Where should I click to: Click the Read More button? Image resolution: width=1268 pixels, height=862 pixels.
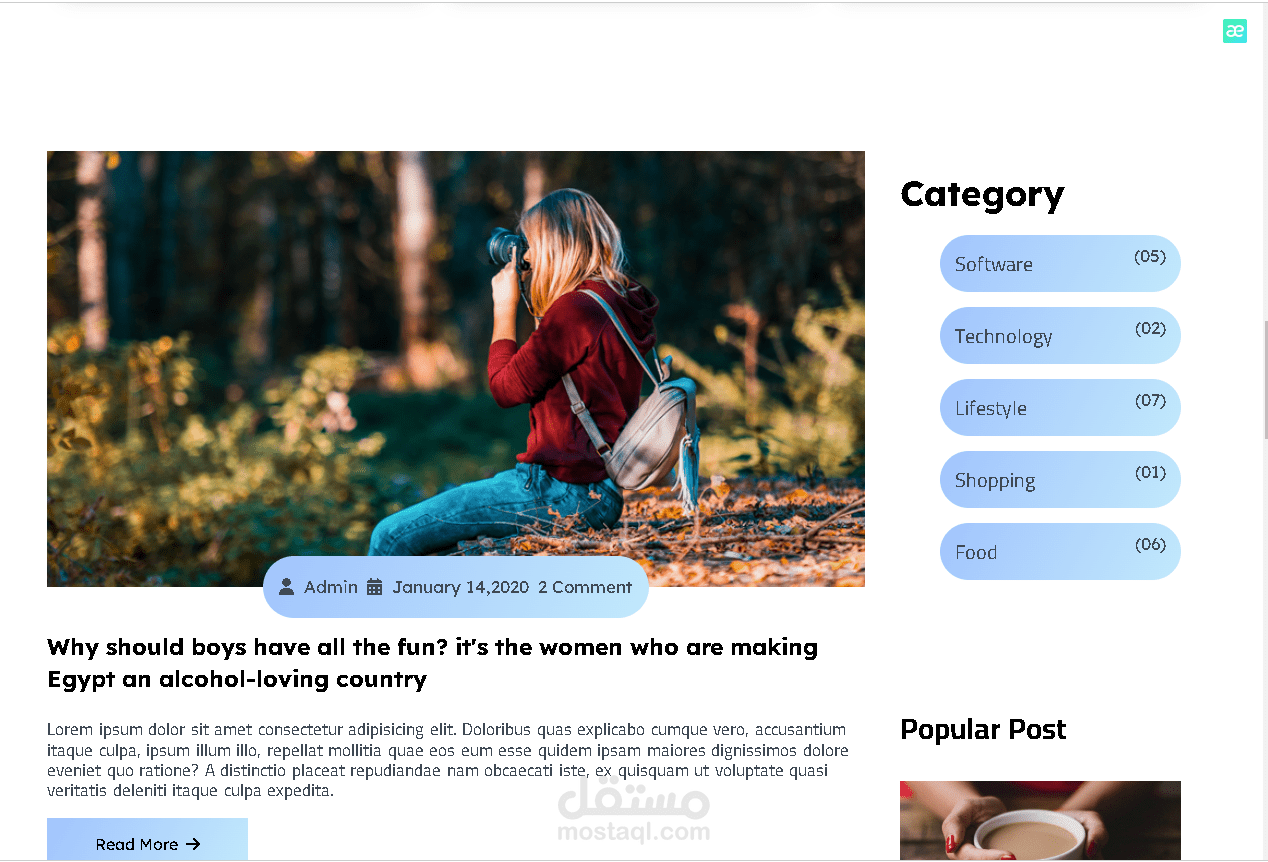click(147, 840)
